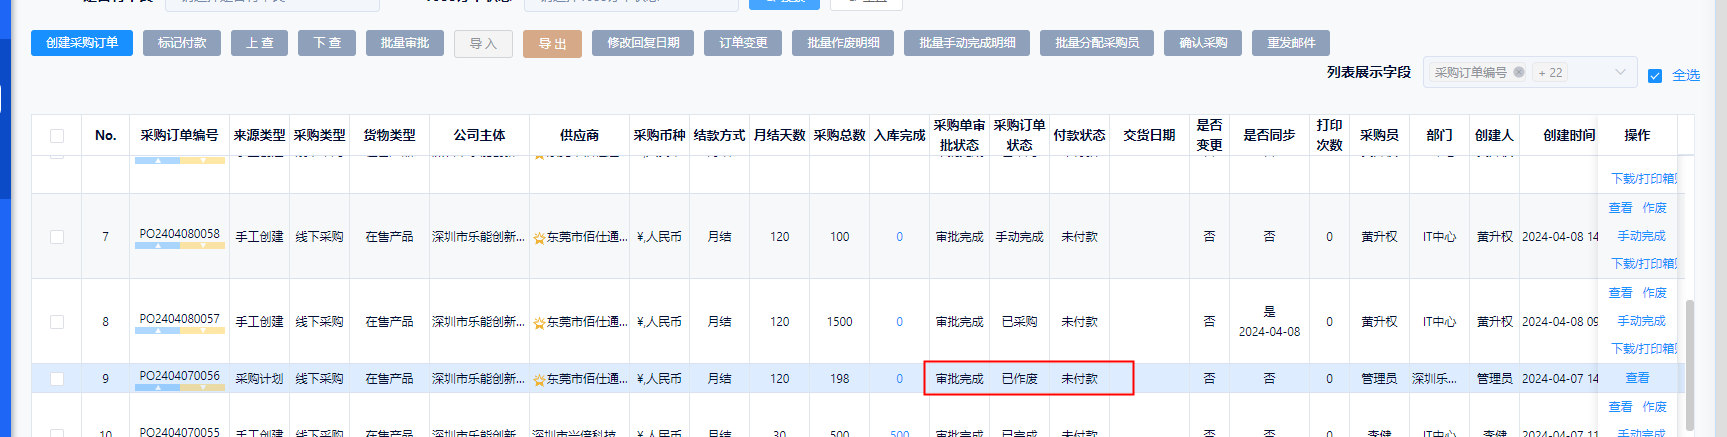Viewport: 1727px width, 437px height.
Task: Click the supplier star icon in row 8
Action: 539,323
